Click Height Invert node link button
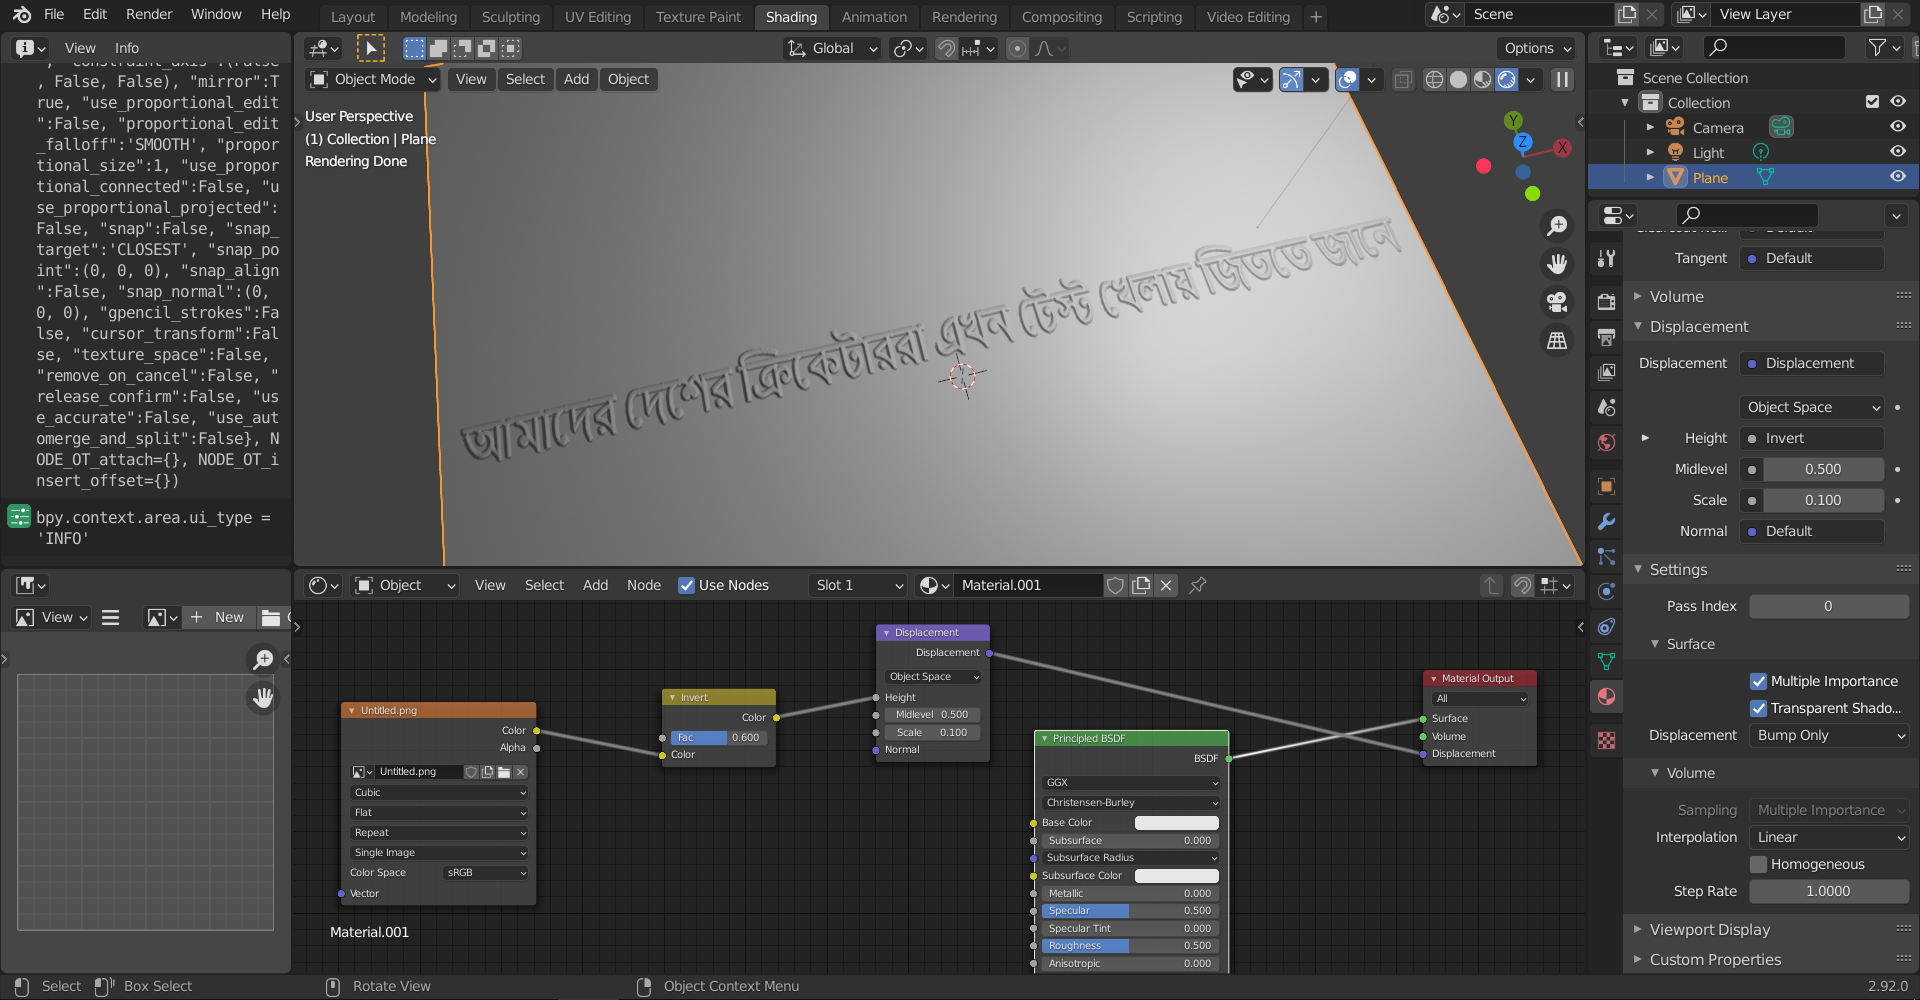 [1812, 438]
